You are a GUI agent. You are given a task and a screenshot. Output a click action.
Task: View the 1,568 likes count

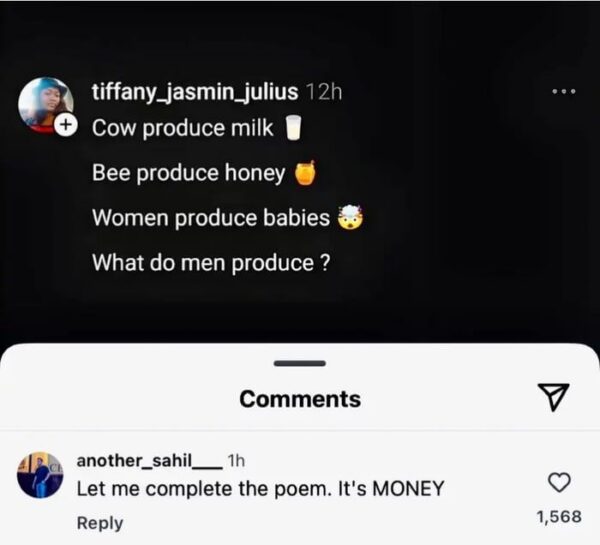pyautogui.click(x=559, y=516)
